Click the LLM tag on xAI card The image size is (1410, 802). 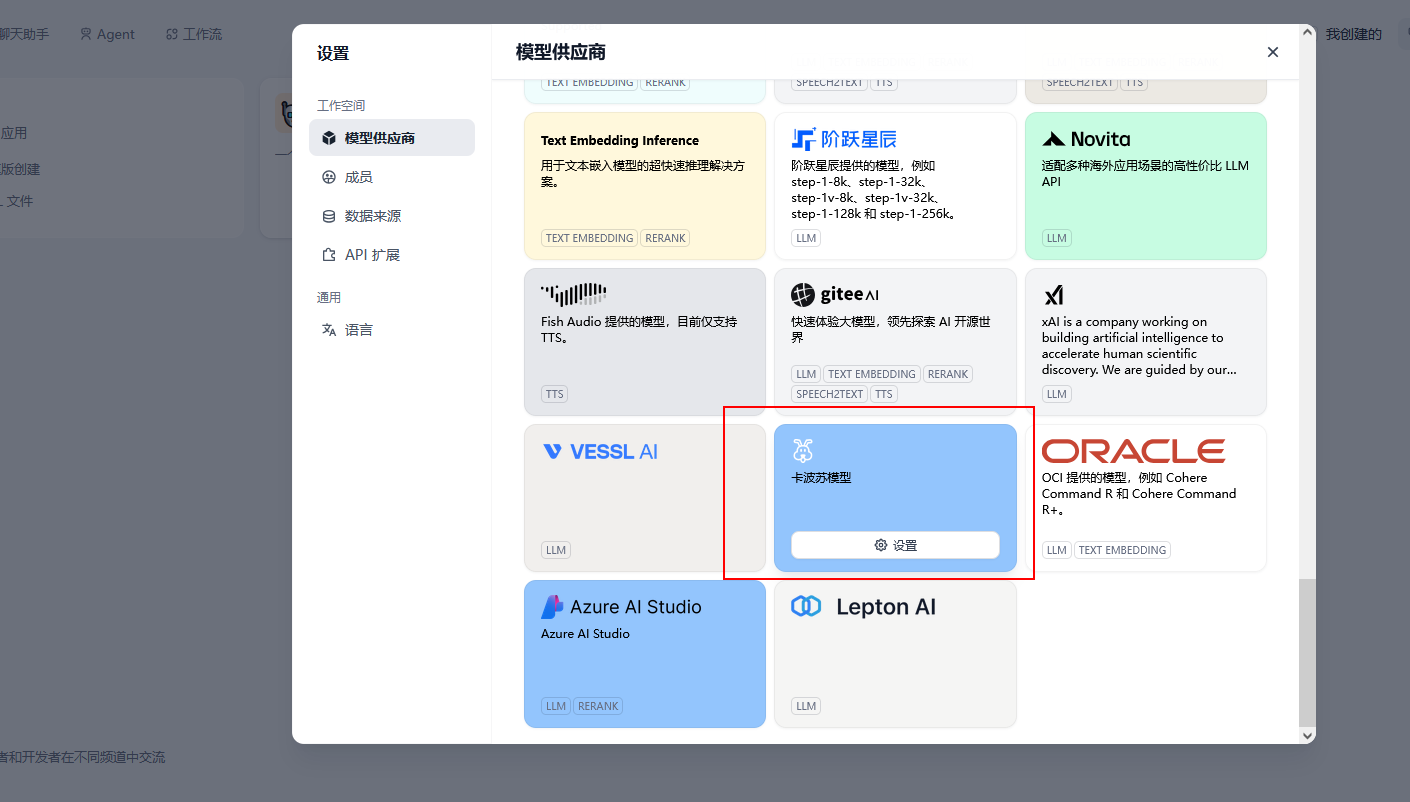pyautogui.click(x=1057, y=394)
